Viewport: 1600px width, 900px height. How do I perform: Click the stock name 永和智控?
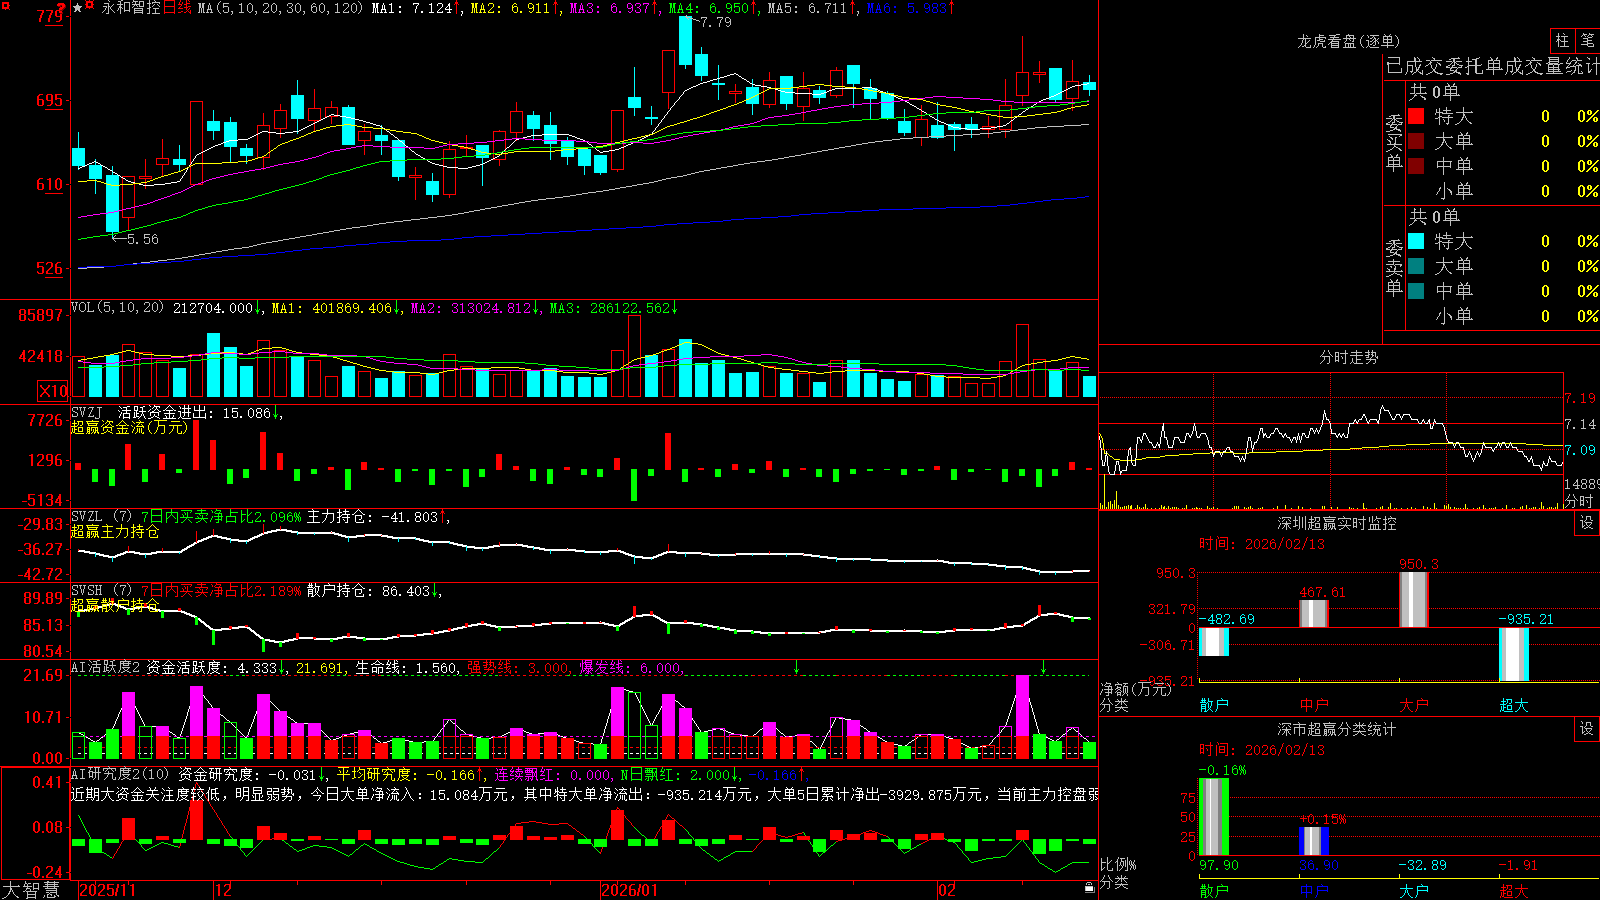131,8
